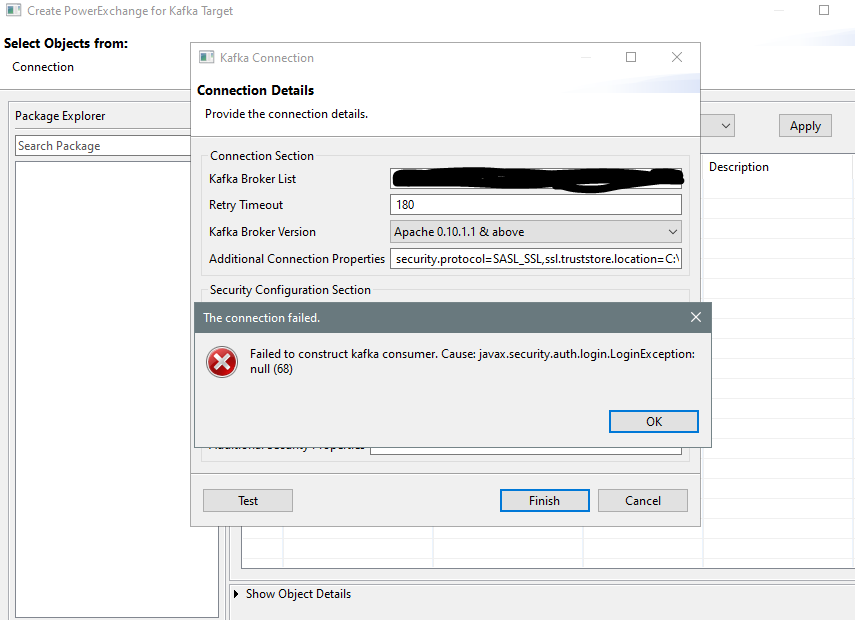Screen dimensions: 855x620
Task: Maximize the Kafka Connection dialog
Action: [631, 57]
